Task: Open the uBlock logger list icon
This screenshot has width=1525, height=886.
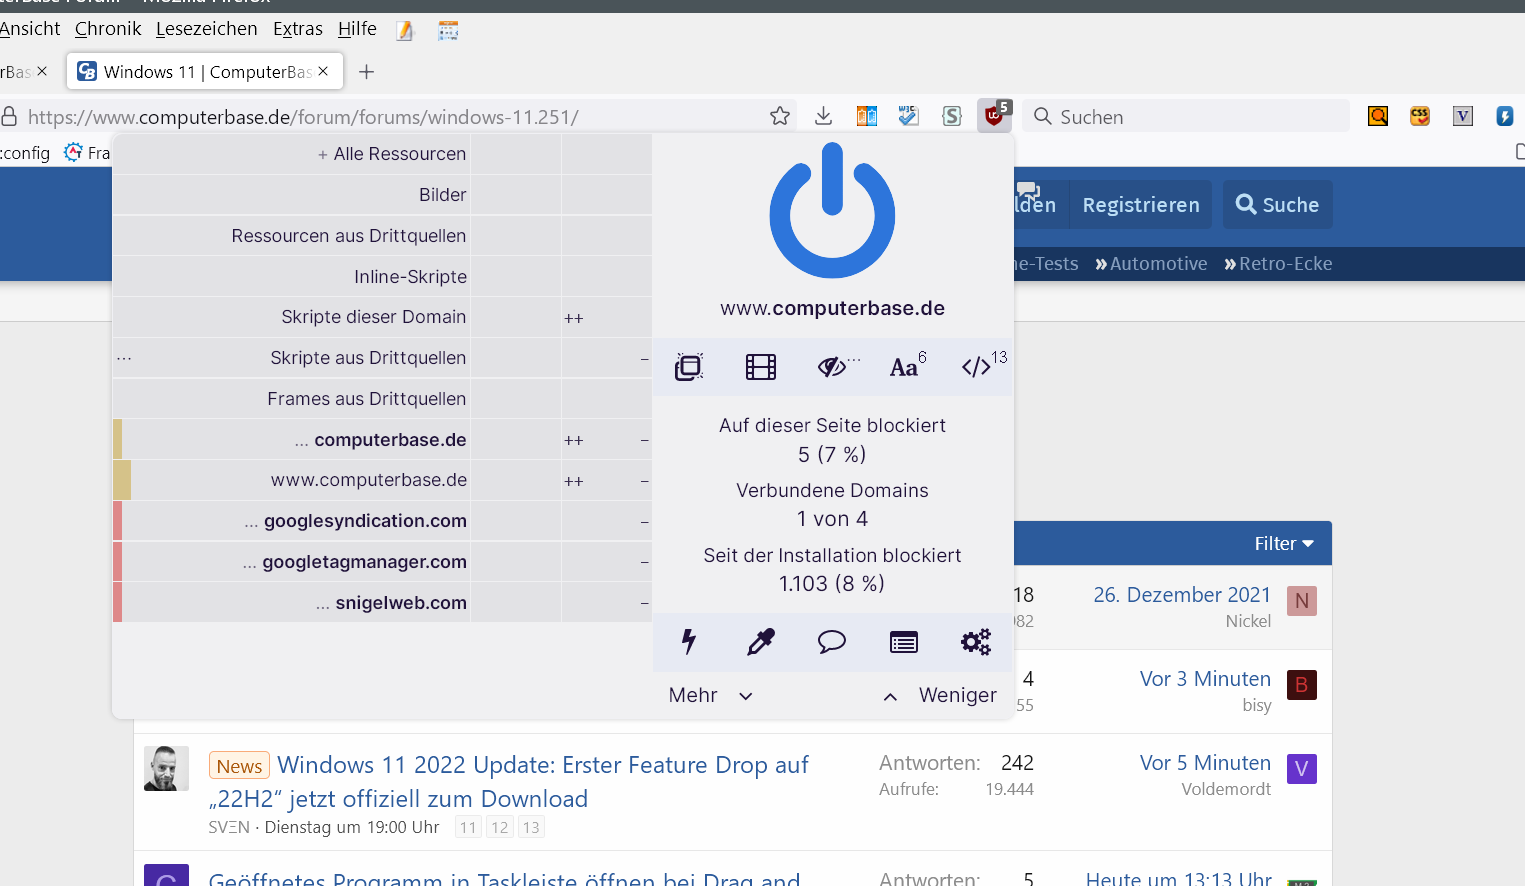Action: [x=904, y=642]
